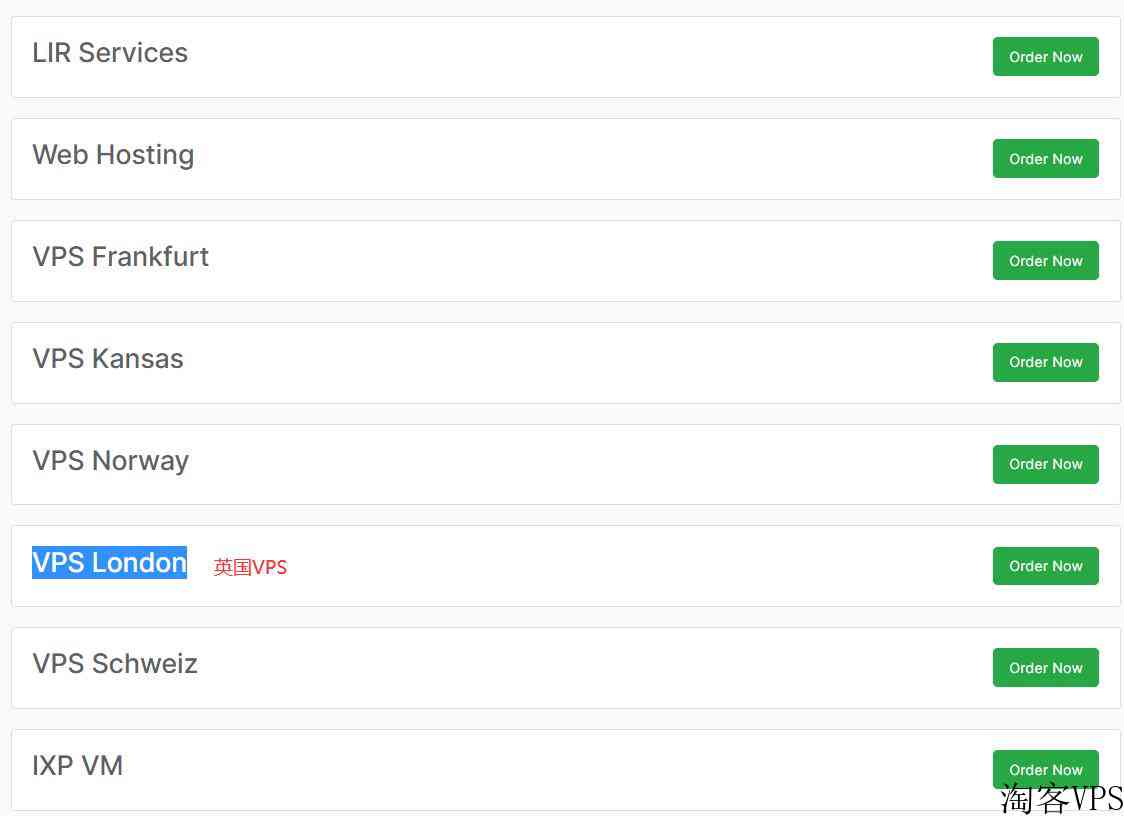The width and height of the screenshot is (1124, 816).
Task: Select the VPS Schweiz heading
Action: 115,664
